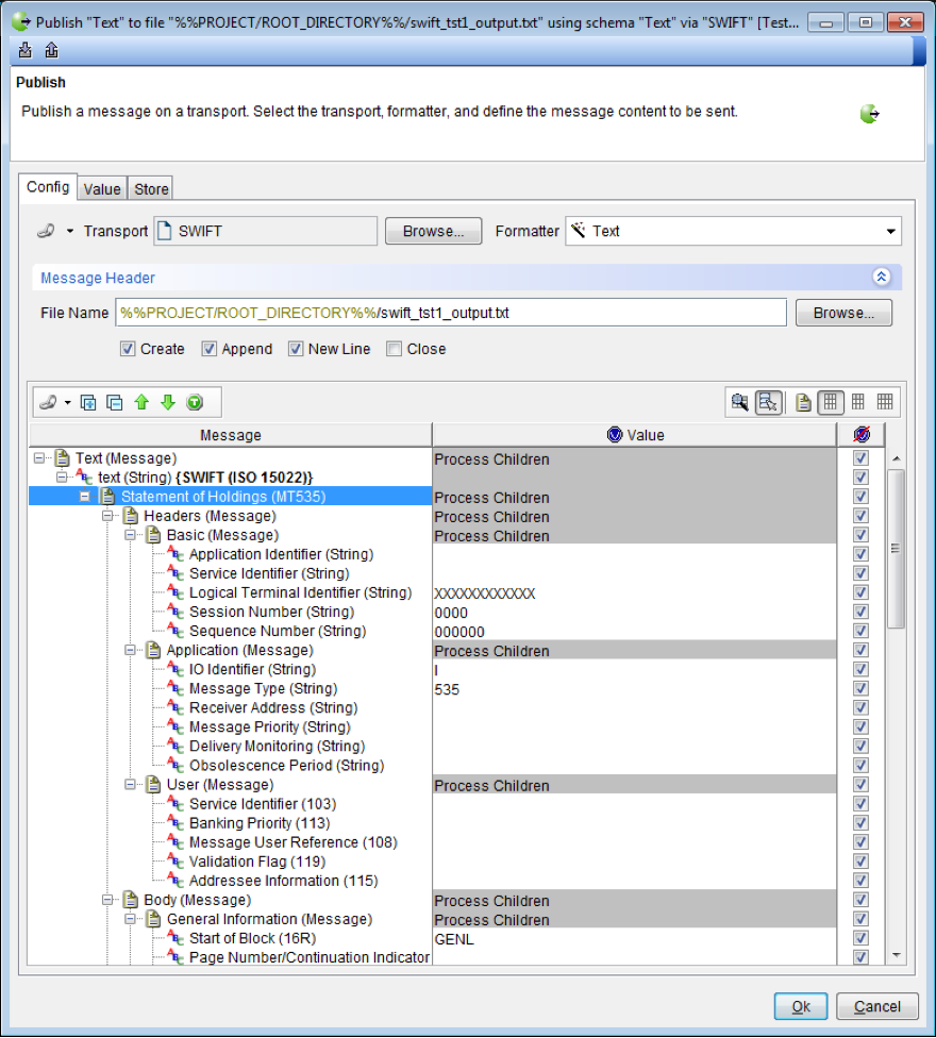Click the import icon in the top toolbar
This screenshot has width=936, height=1038.
pos(25,50)
